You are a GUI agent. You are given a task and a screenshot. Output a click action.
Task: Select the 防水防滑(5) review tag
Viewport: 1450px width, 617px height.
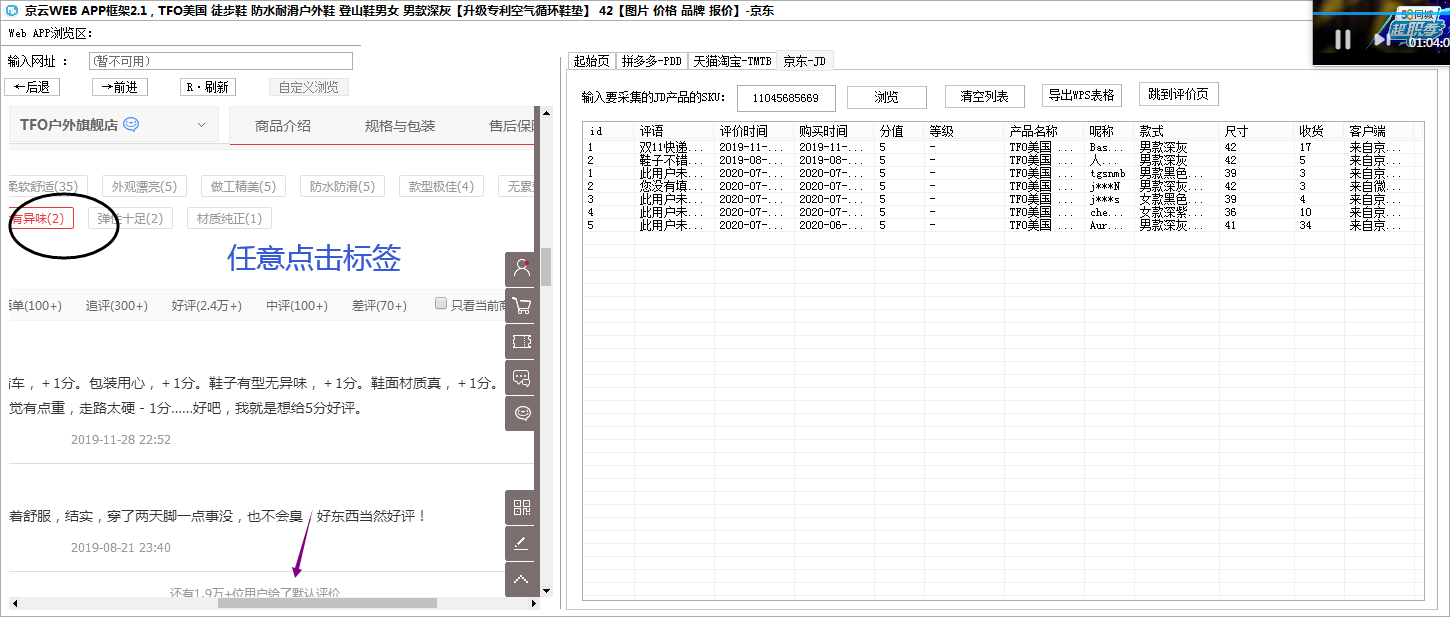pyautogui.click(x=342, y=186)
